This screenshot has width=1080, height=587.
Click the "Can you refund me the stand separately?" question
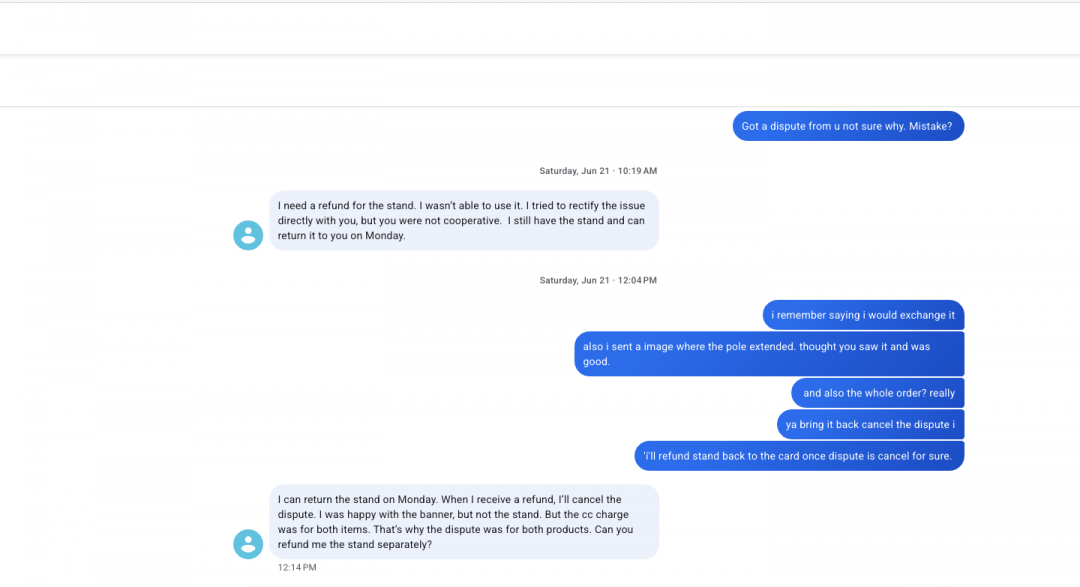click(x=456, y=537)
